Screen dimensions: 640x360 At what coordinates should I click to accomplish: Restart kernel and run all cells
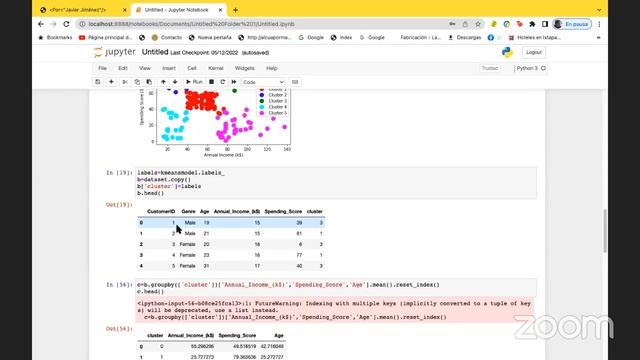(x=234, y=82)
